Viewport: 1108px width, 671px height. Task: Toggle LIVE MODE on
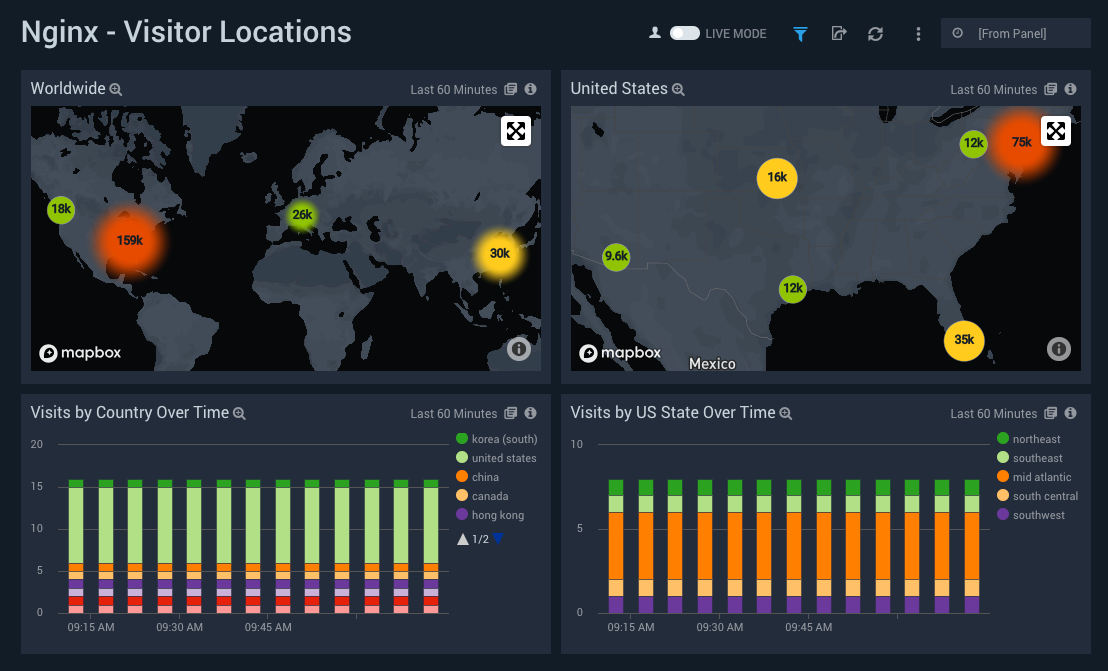(x=685, y=33)
